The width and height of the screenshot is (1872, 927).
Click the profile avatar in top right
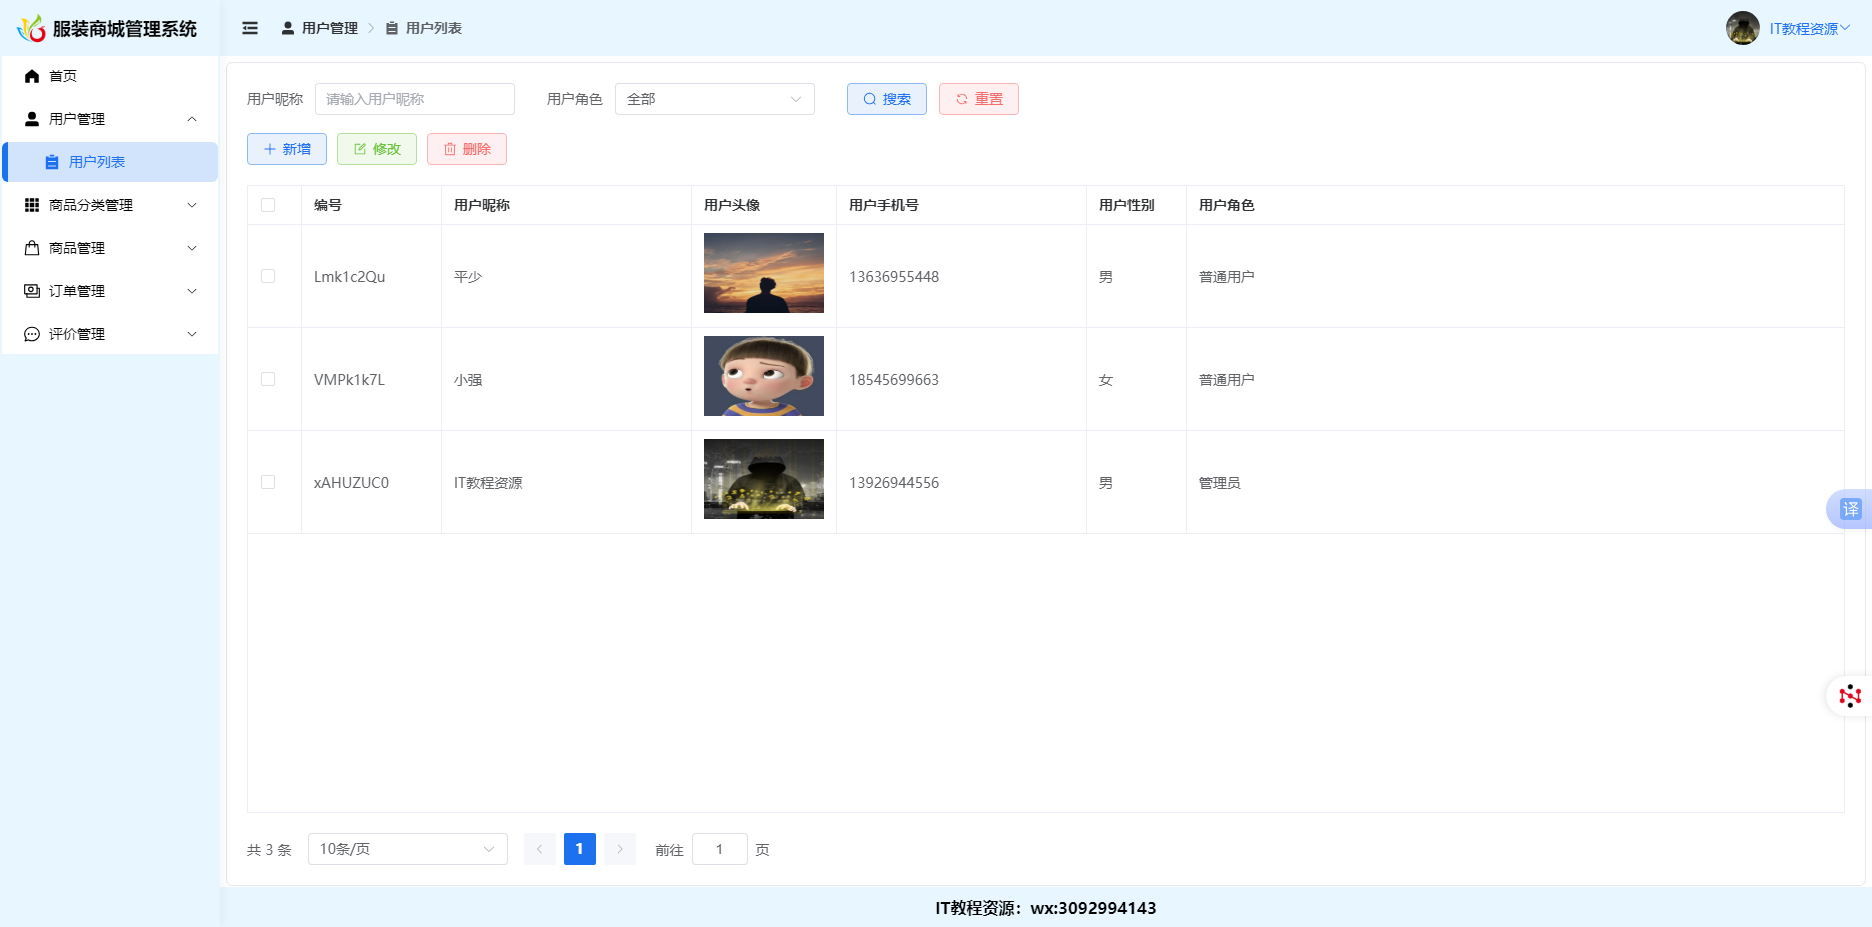[x=1743, y=28]
